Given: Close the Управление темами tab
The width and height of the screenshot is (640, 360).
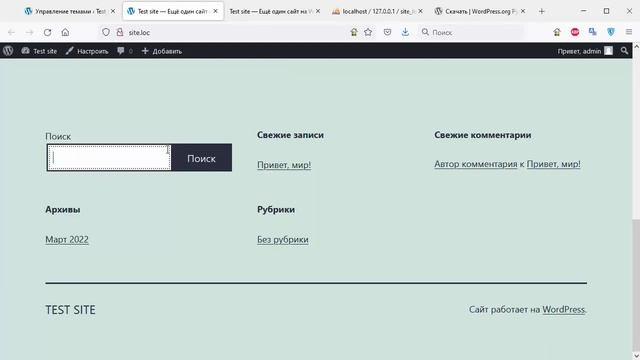Looking at the screenshot, I should (x=113, y=11).
